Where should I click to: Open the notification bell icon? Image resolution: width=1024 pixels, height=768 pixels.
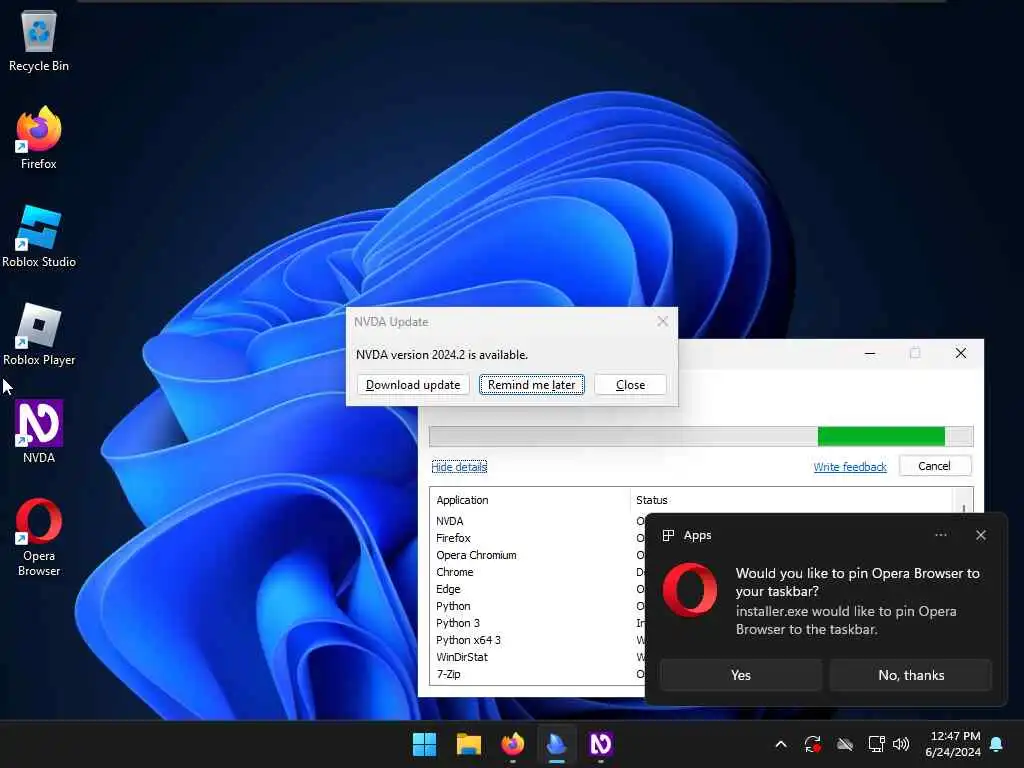click(997, 744)
